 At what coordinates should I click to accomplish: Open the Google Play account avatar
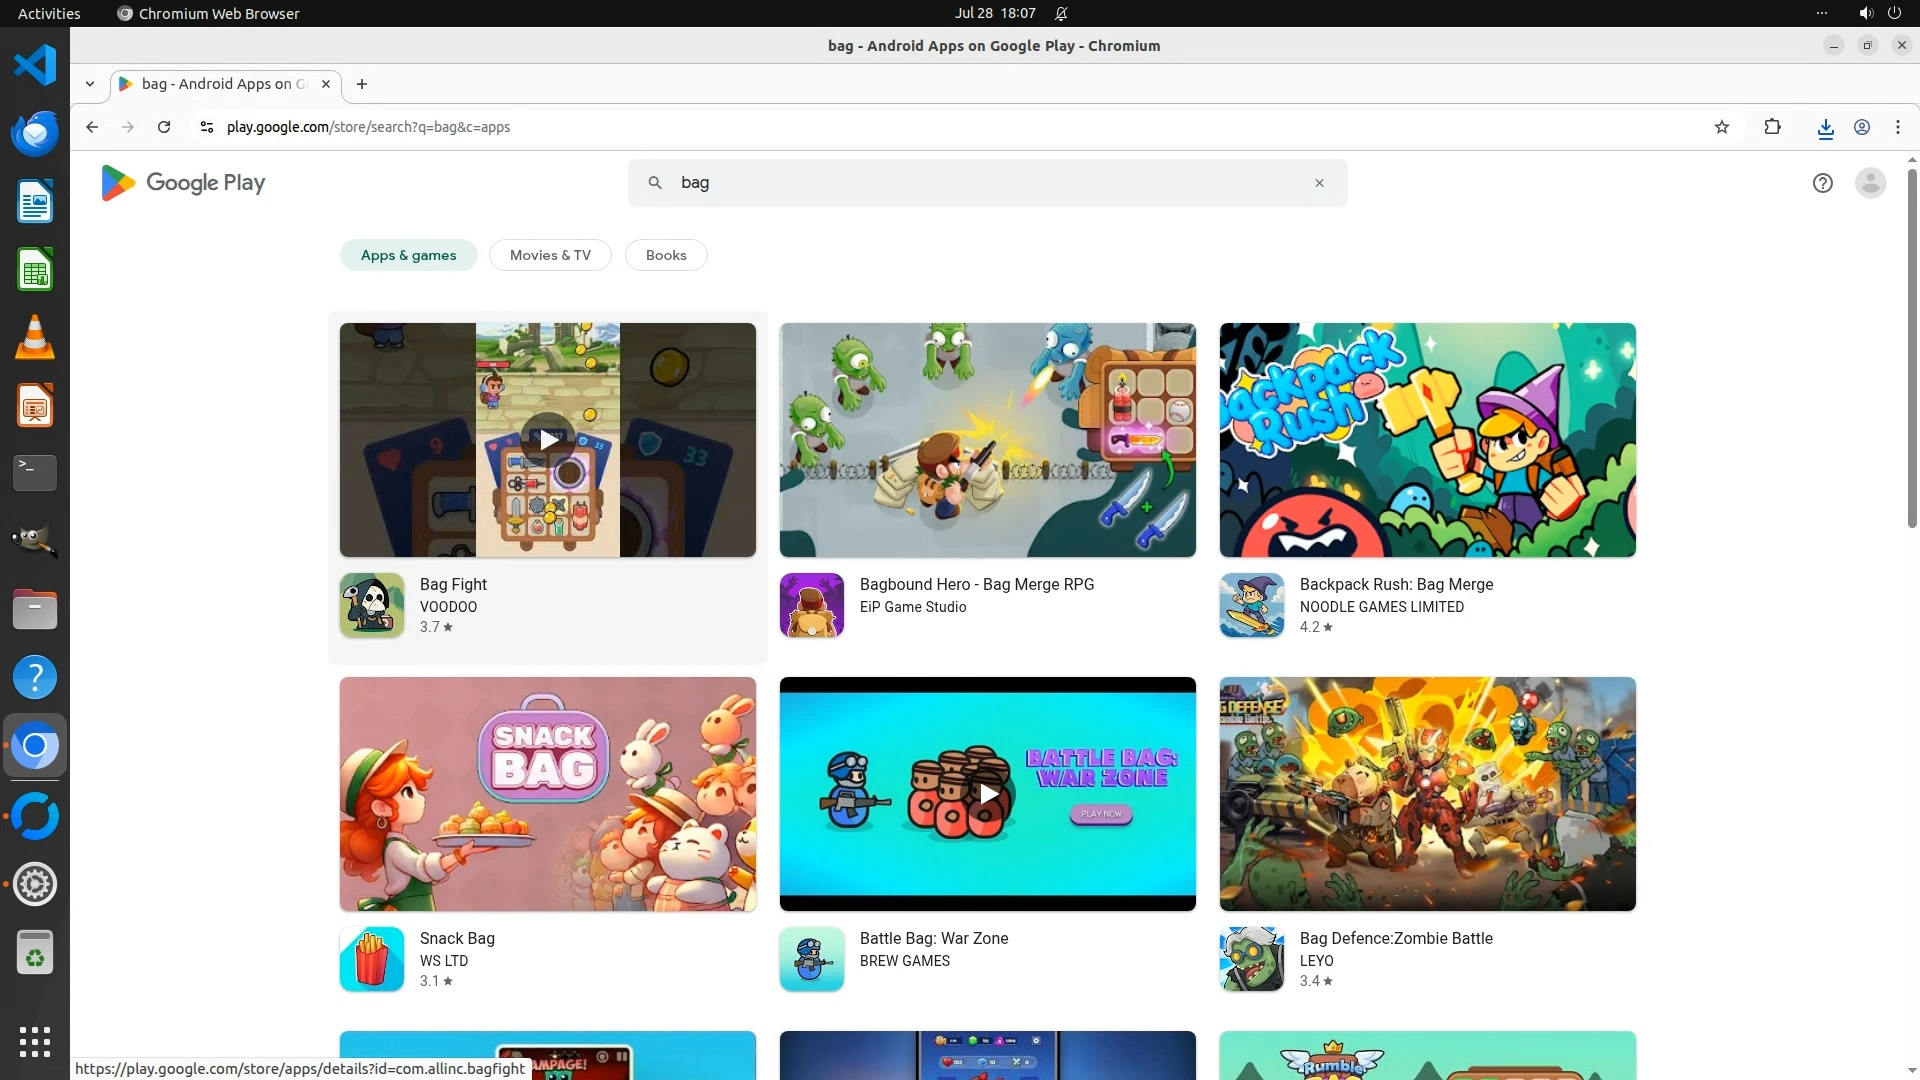[1870, 183]
